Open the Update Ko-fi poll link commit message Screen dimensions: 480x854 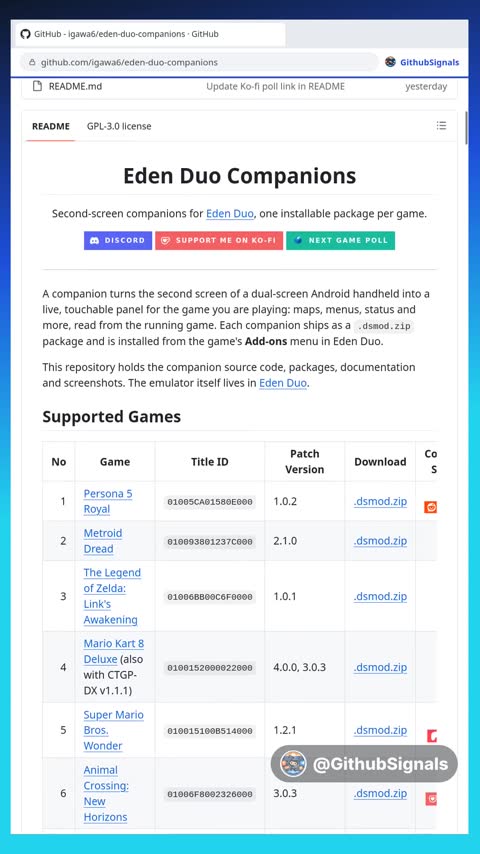point(275,86)
